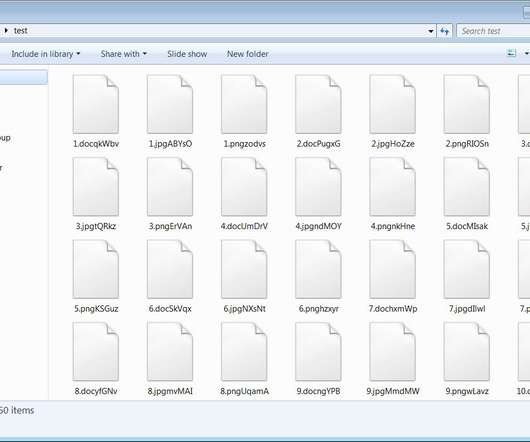Click the 2.pngRIOSn file icon
Screen dimensions: 530x442
point(466,104)
